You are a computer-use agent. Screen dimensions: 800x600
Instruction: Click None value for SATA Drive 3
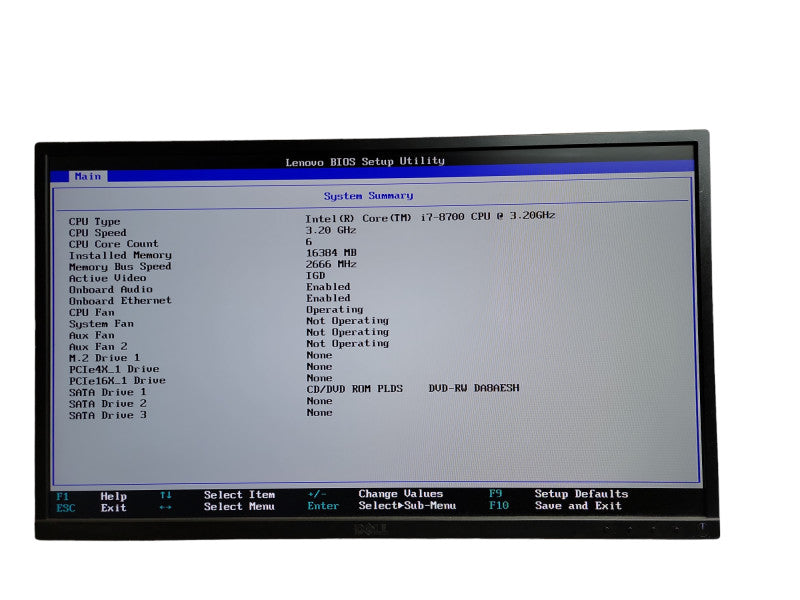click(x=319, y=413)
